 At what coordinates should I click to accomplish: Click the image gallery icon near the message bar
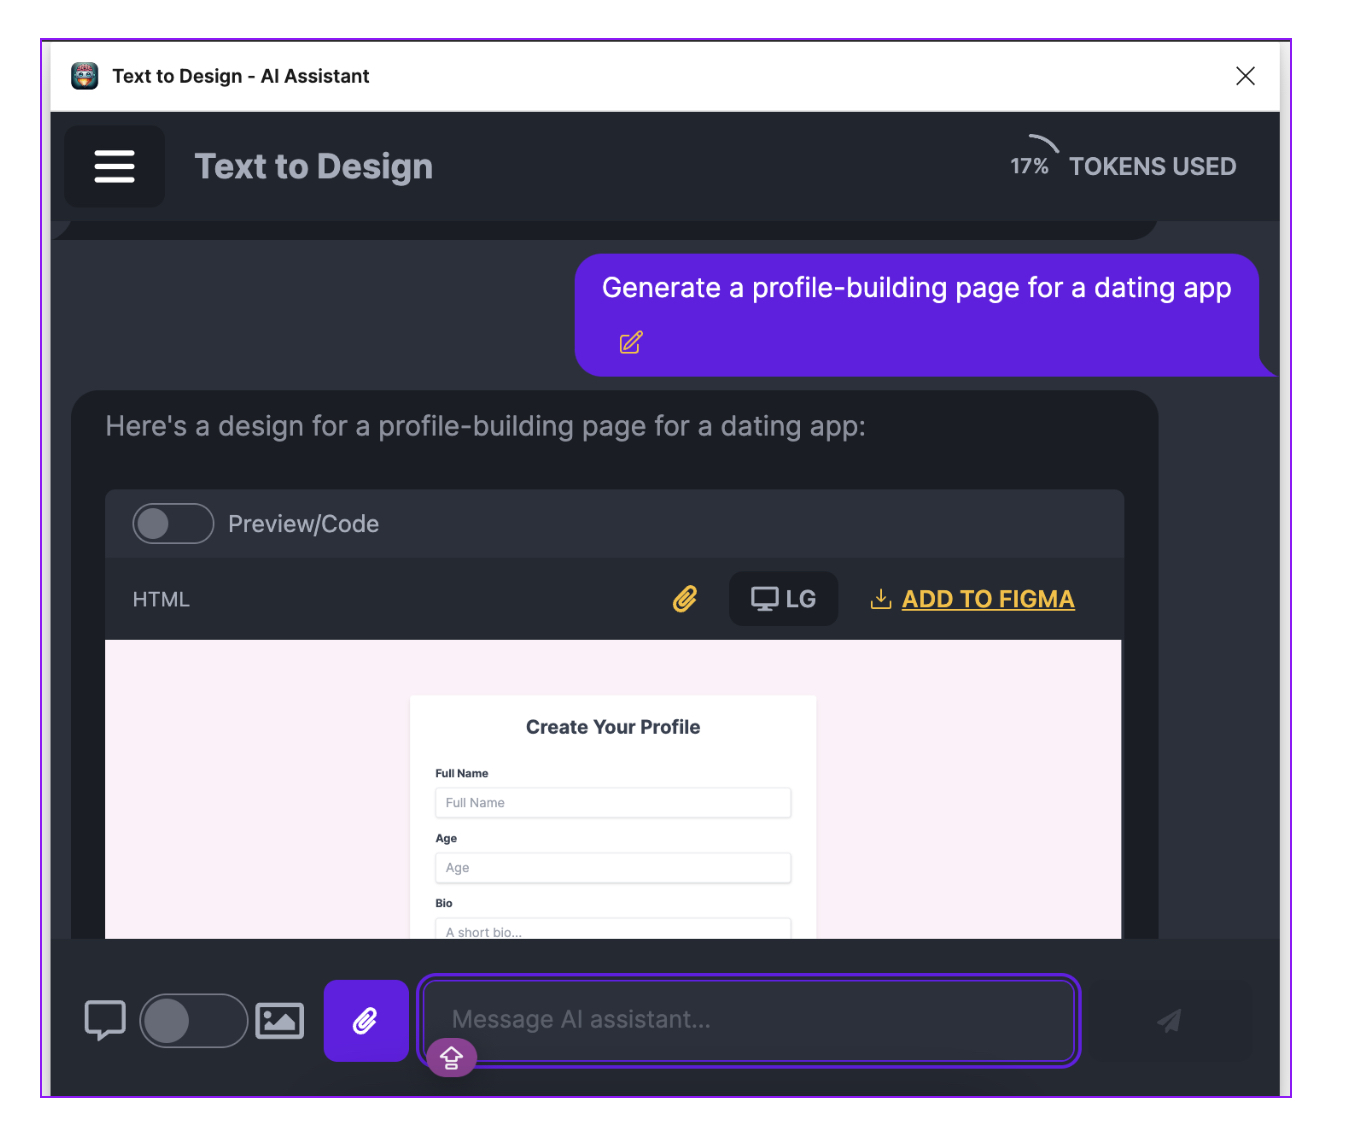coord(279,1021)
